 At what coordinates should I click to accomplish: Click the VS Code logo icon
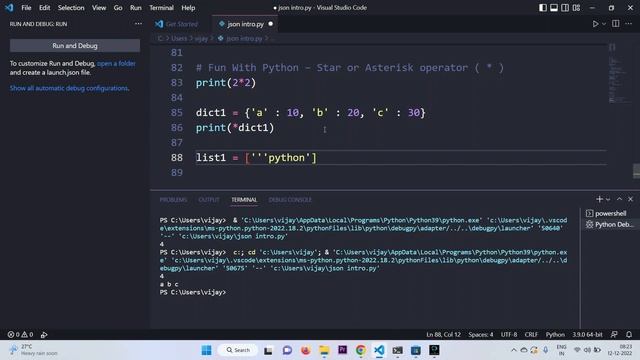click(x=9, y=8)
